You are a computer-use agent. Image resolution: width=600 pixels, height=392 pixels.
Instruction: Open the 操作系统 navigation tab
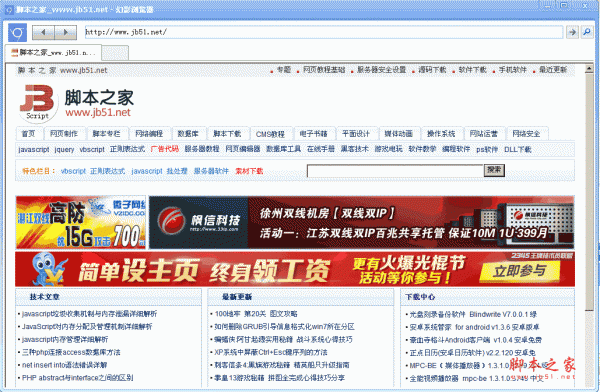[441, 134]
